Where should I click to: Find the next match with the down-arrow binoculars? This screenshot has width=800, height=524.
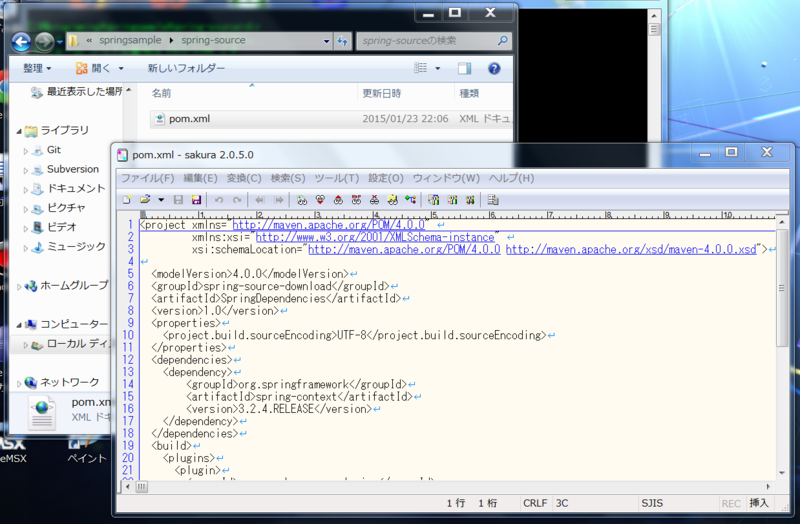tap(320, 199)
